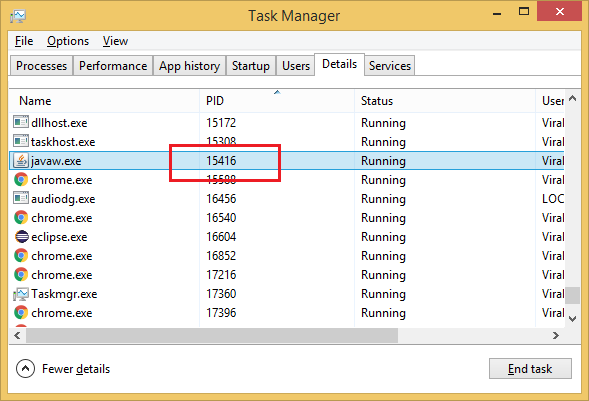The height and width of the screenshot is (401, 589).
Task: Click the End task button
Action: [530, 369]
